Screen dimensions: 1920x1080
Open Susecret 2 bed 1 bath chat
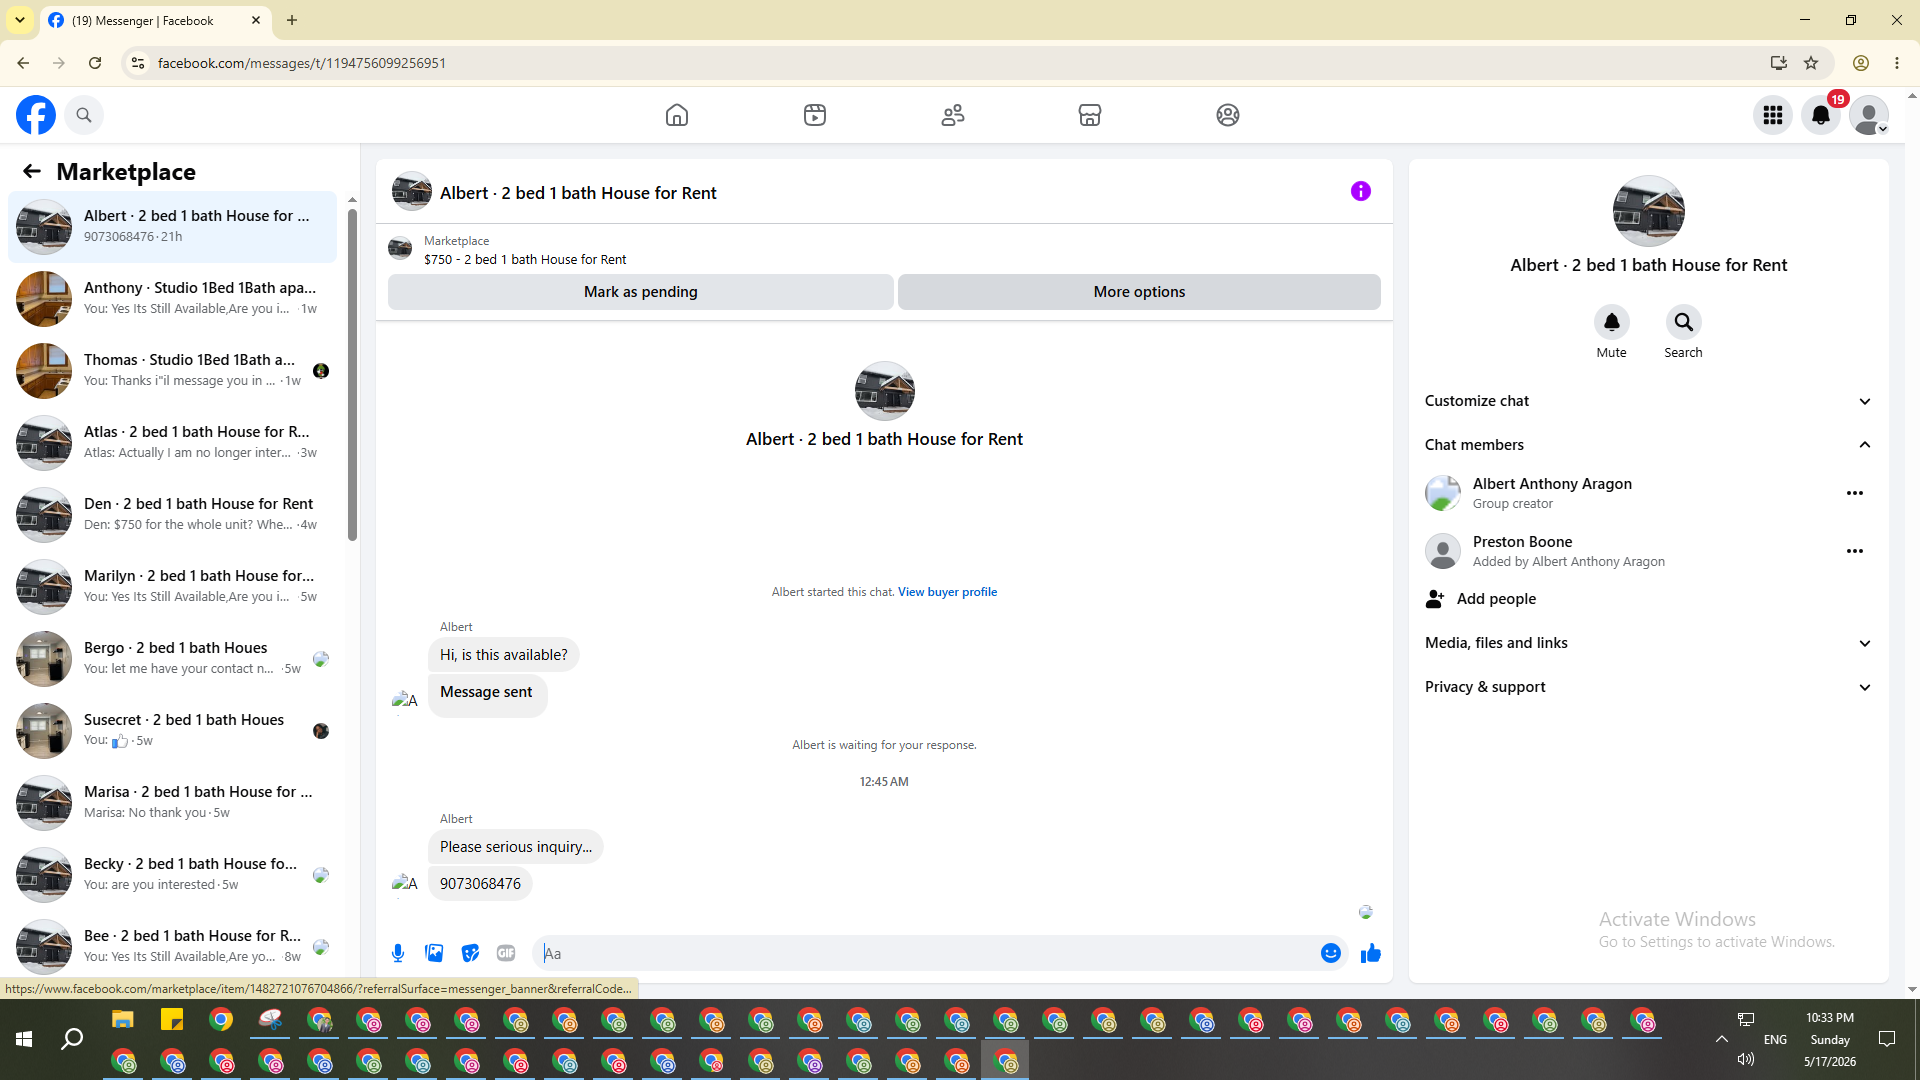click(173, 731)
